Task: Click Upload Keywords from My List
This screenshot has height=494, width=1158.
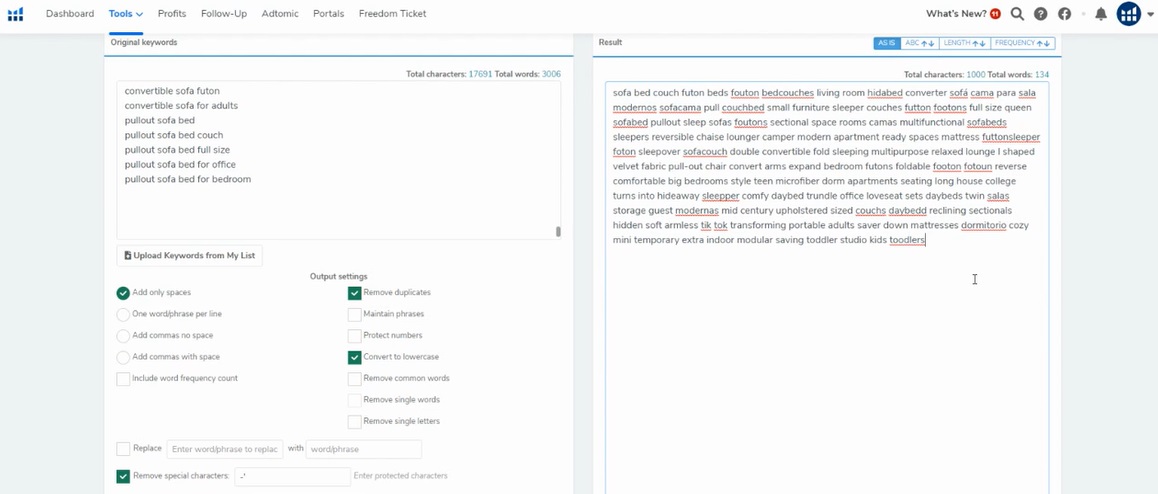Action: [189, 255]
